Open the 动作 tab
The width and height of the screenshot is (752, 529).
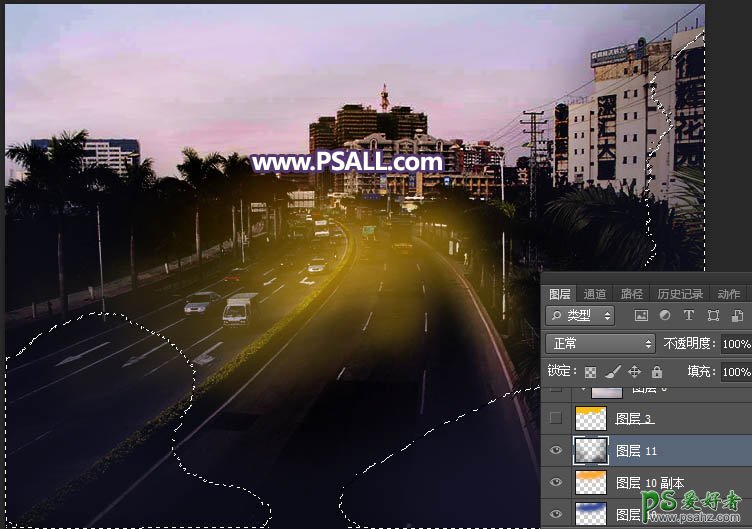[728, 293]
